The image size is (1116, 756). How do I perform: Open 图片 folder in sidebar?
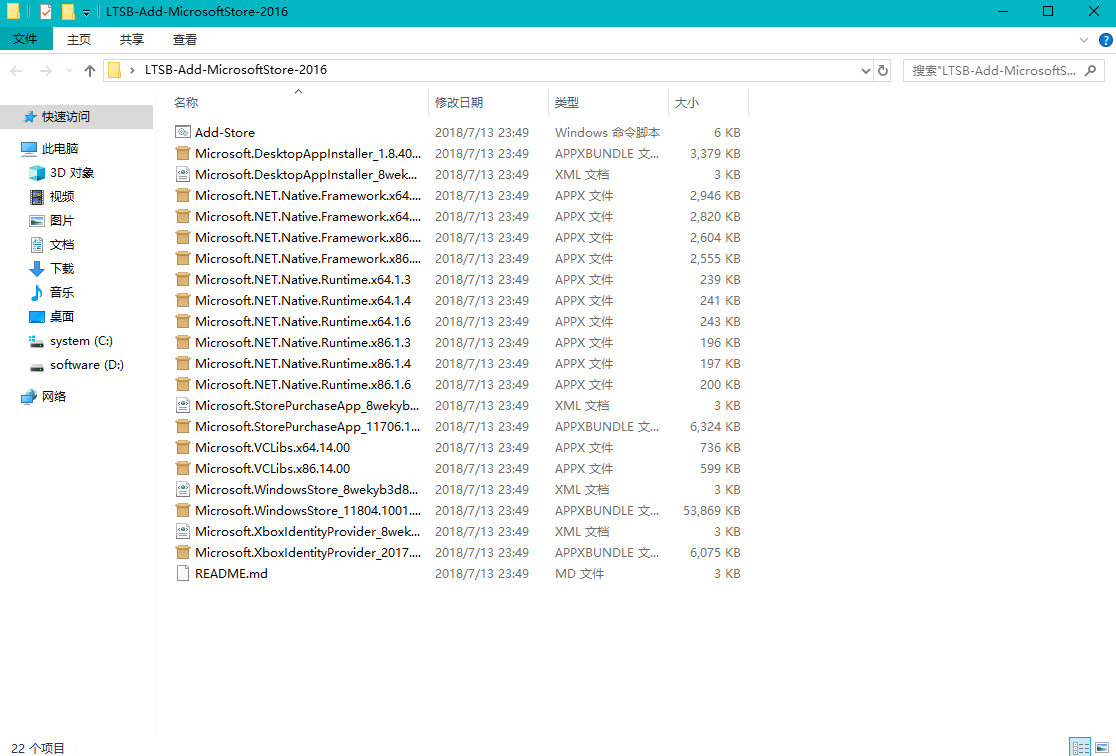point(62,221)
